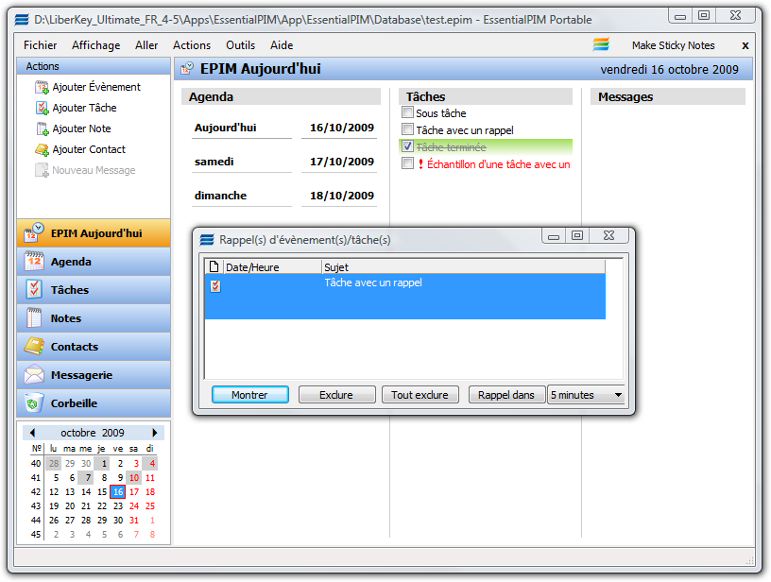Click the 18/10/2009 date in agenda
Viewport: 771px width, 582px height.
[342, 196]
